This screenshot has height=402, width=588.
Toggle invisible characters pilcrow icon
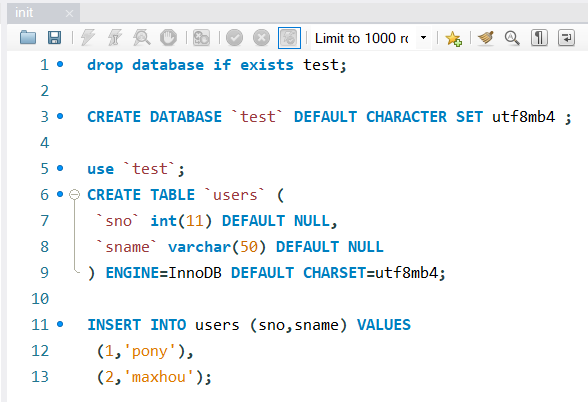pyautogui.click(x=539, y=38)
